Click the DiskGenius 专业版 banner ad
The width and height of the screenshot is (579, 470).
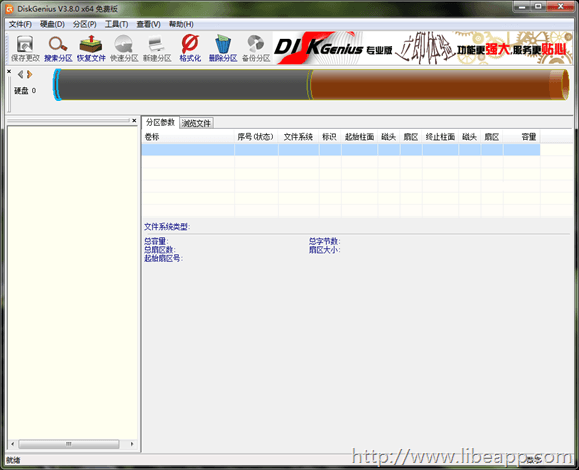pos(422,48)
